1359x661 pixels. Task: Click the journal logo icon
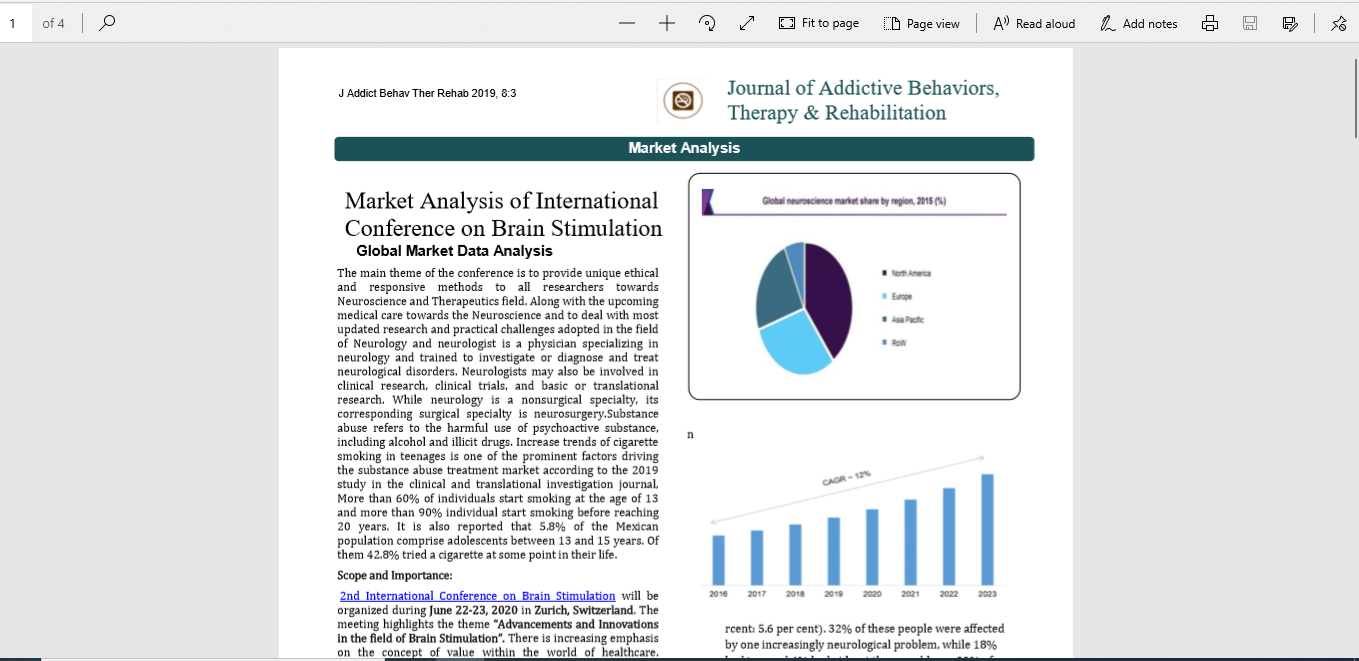pos(684,101)
